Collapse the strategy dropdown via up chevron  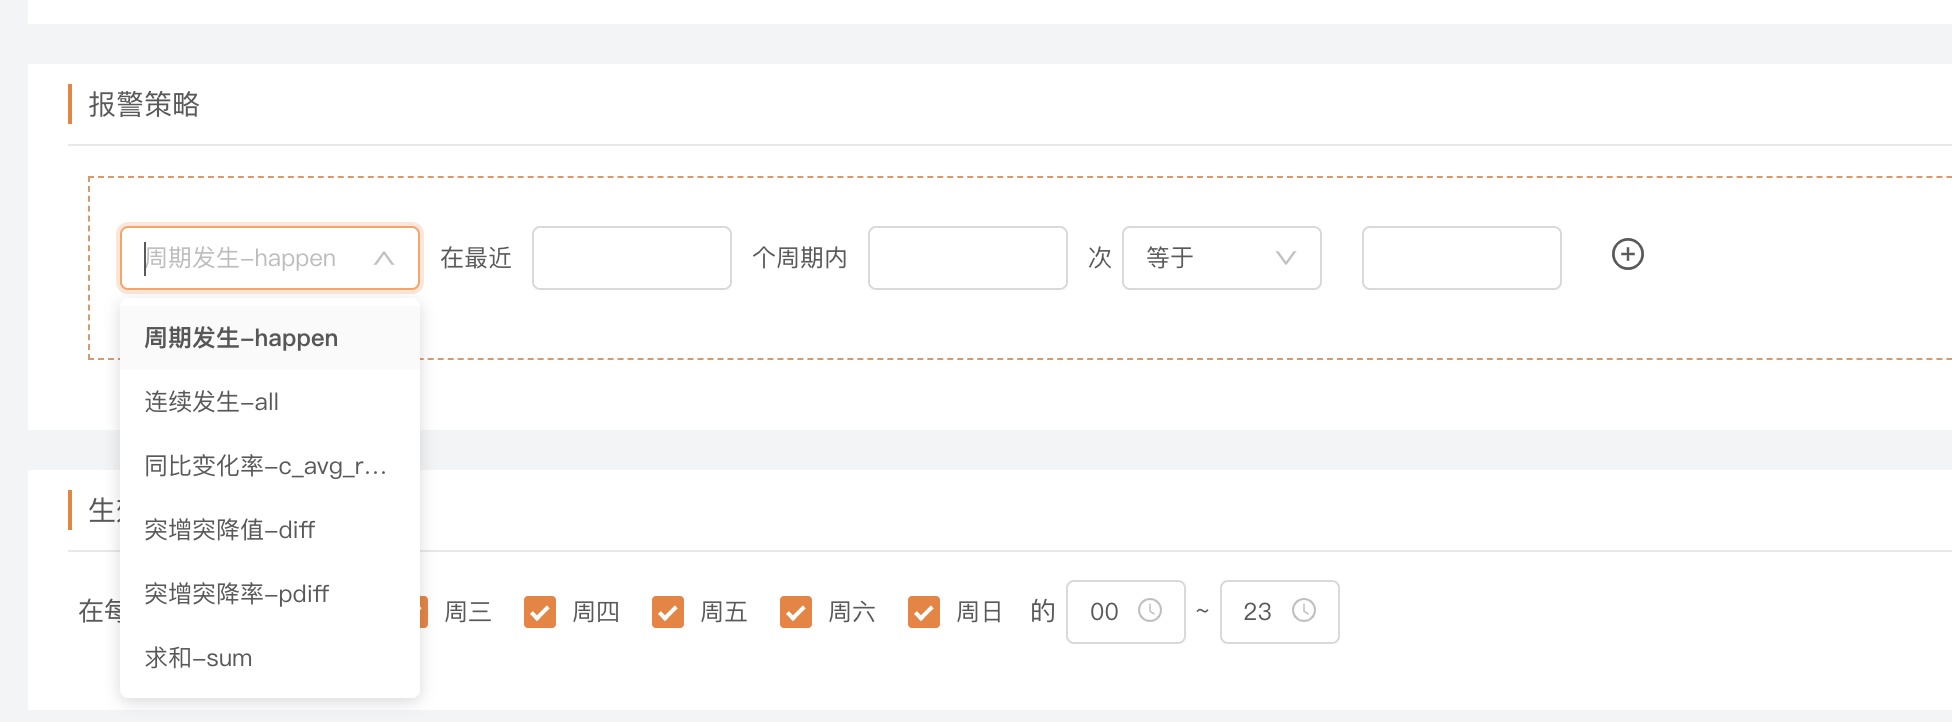[x=383, y=258]
